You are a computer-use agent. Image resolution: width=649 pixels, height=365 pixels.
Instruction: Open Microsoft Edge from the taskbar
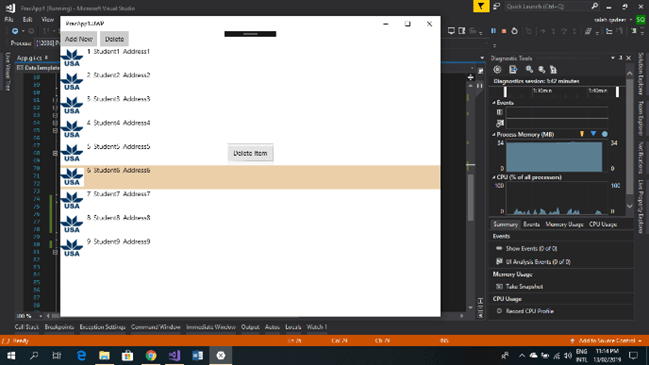click(x=81, y=355)
